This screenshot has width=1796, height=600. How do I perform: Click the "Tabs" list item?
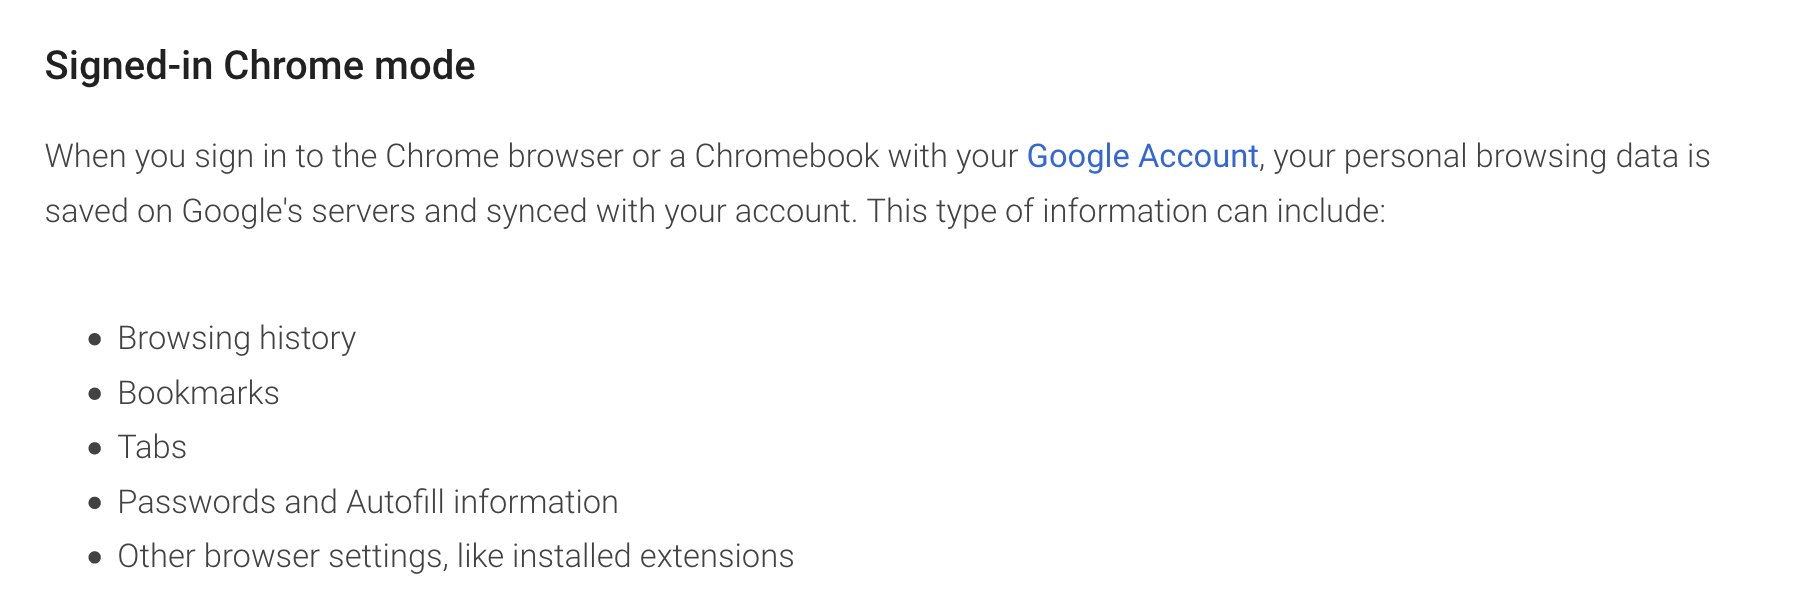tap(152, 447)
